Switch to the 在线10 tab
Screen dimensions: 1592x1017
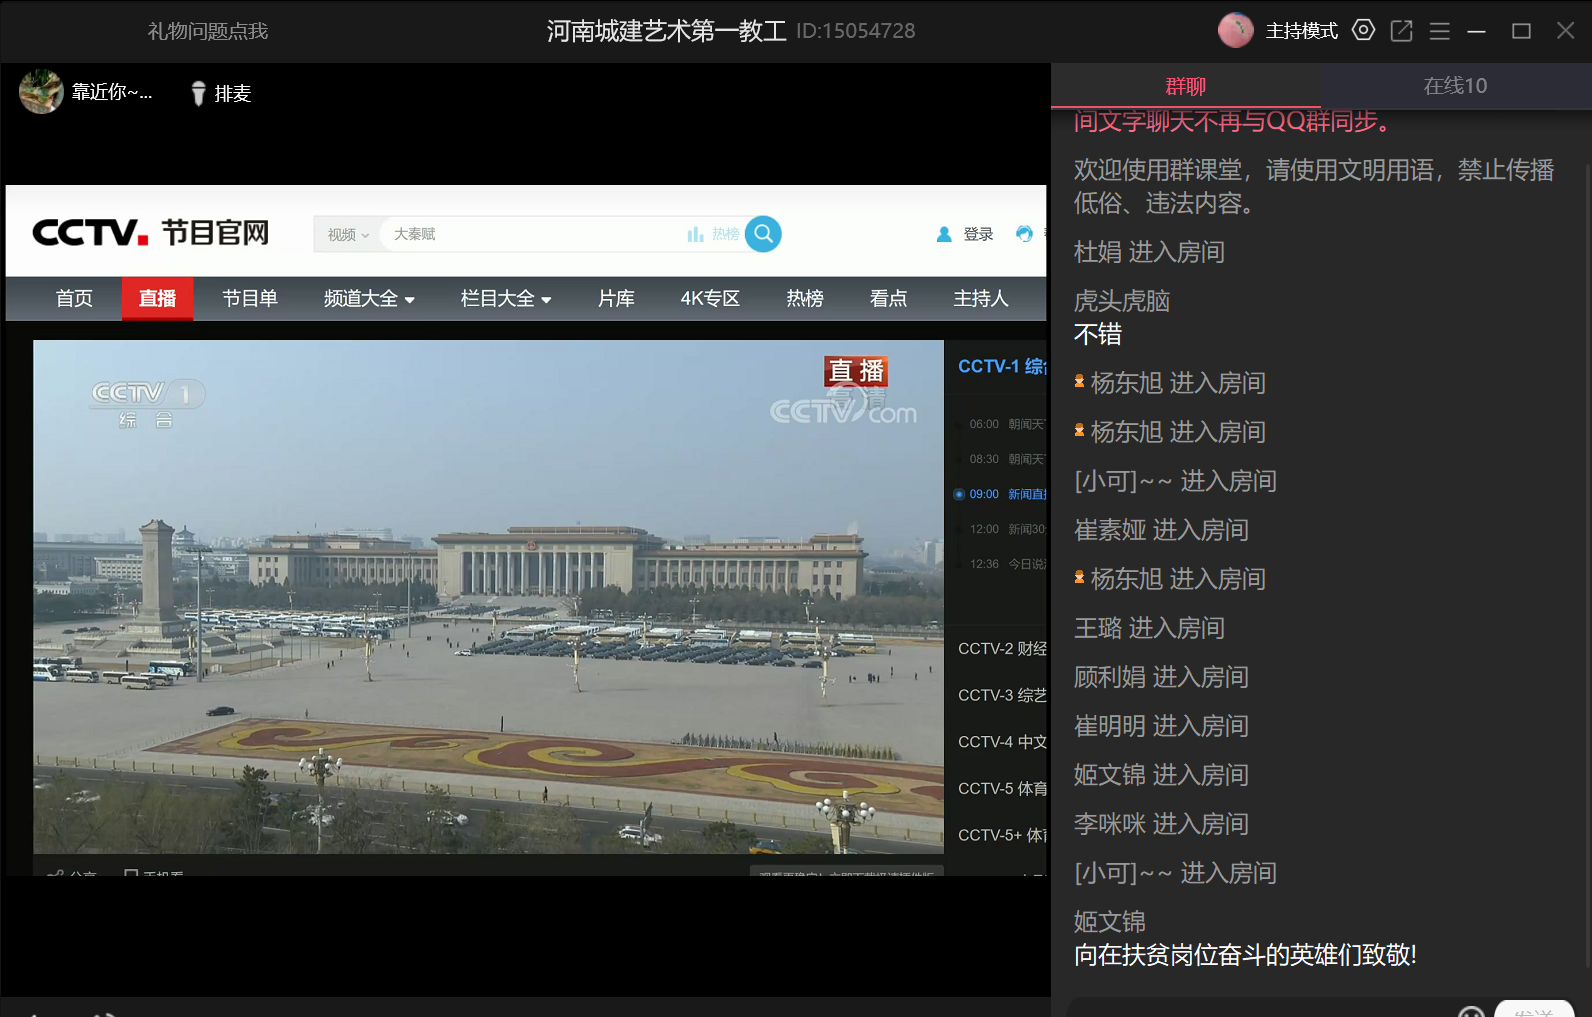pos(1455,86)
